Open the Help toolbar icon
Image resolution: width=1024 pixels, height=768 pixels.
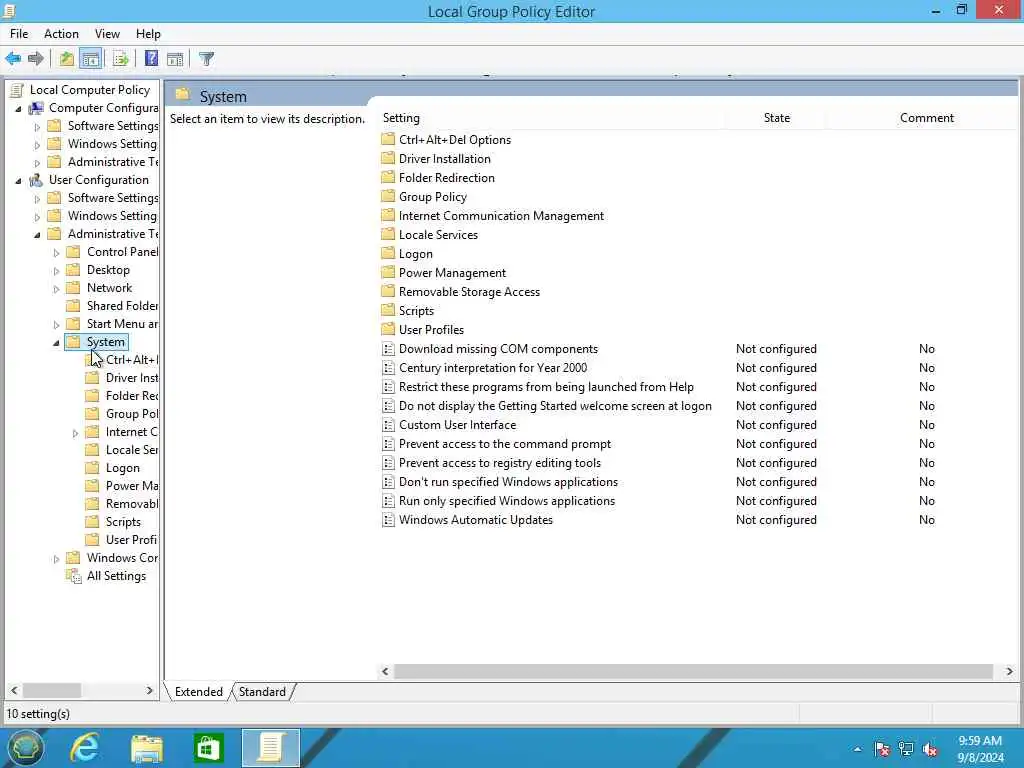click(x=152, y=59)
